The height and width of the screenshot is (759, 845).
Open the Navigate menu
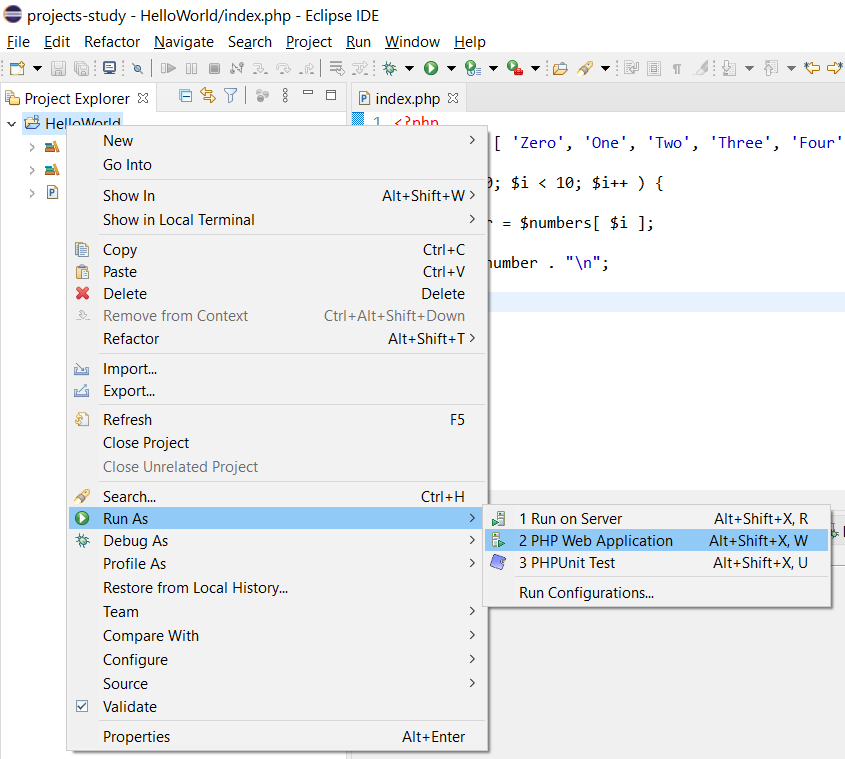click(x=184, y=42)
